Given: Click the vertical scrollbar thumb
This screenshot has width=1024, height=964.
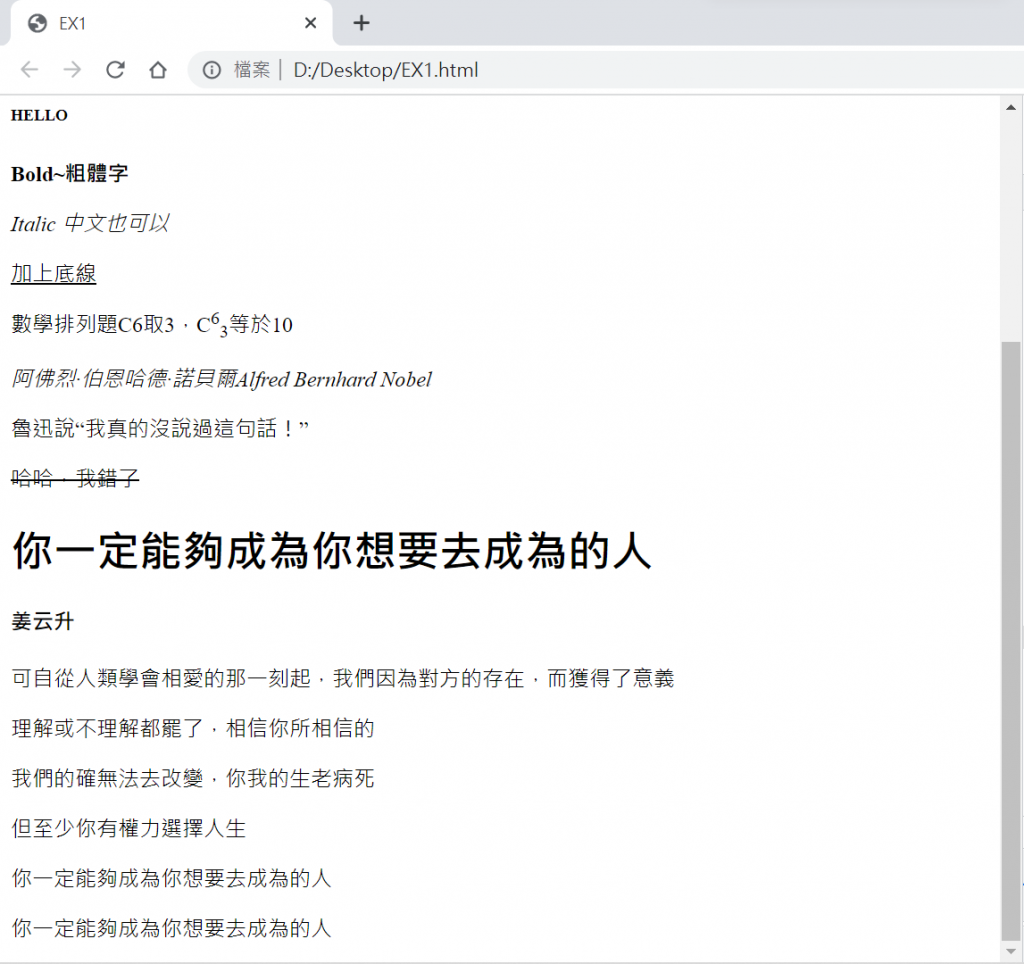Looking at the screenshot, I should coord(1011,640).
